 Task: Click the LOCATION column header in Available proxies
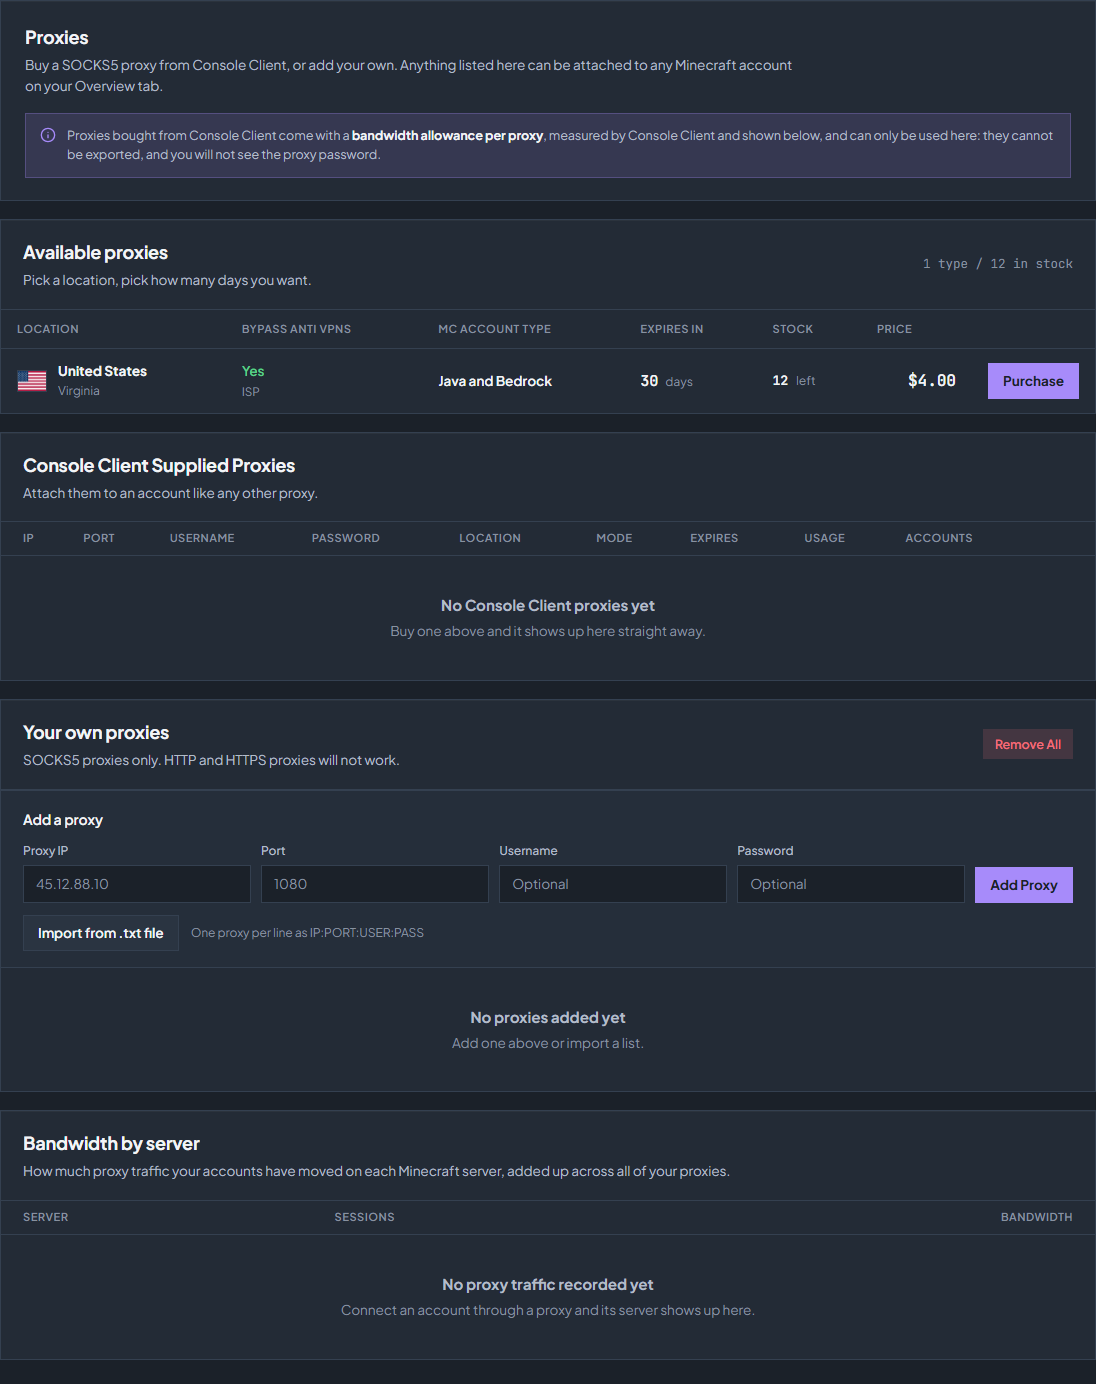[x=48, y=329]
